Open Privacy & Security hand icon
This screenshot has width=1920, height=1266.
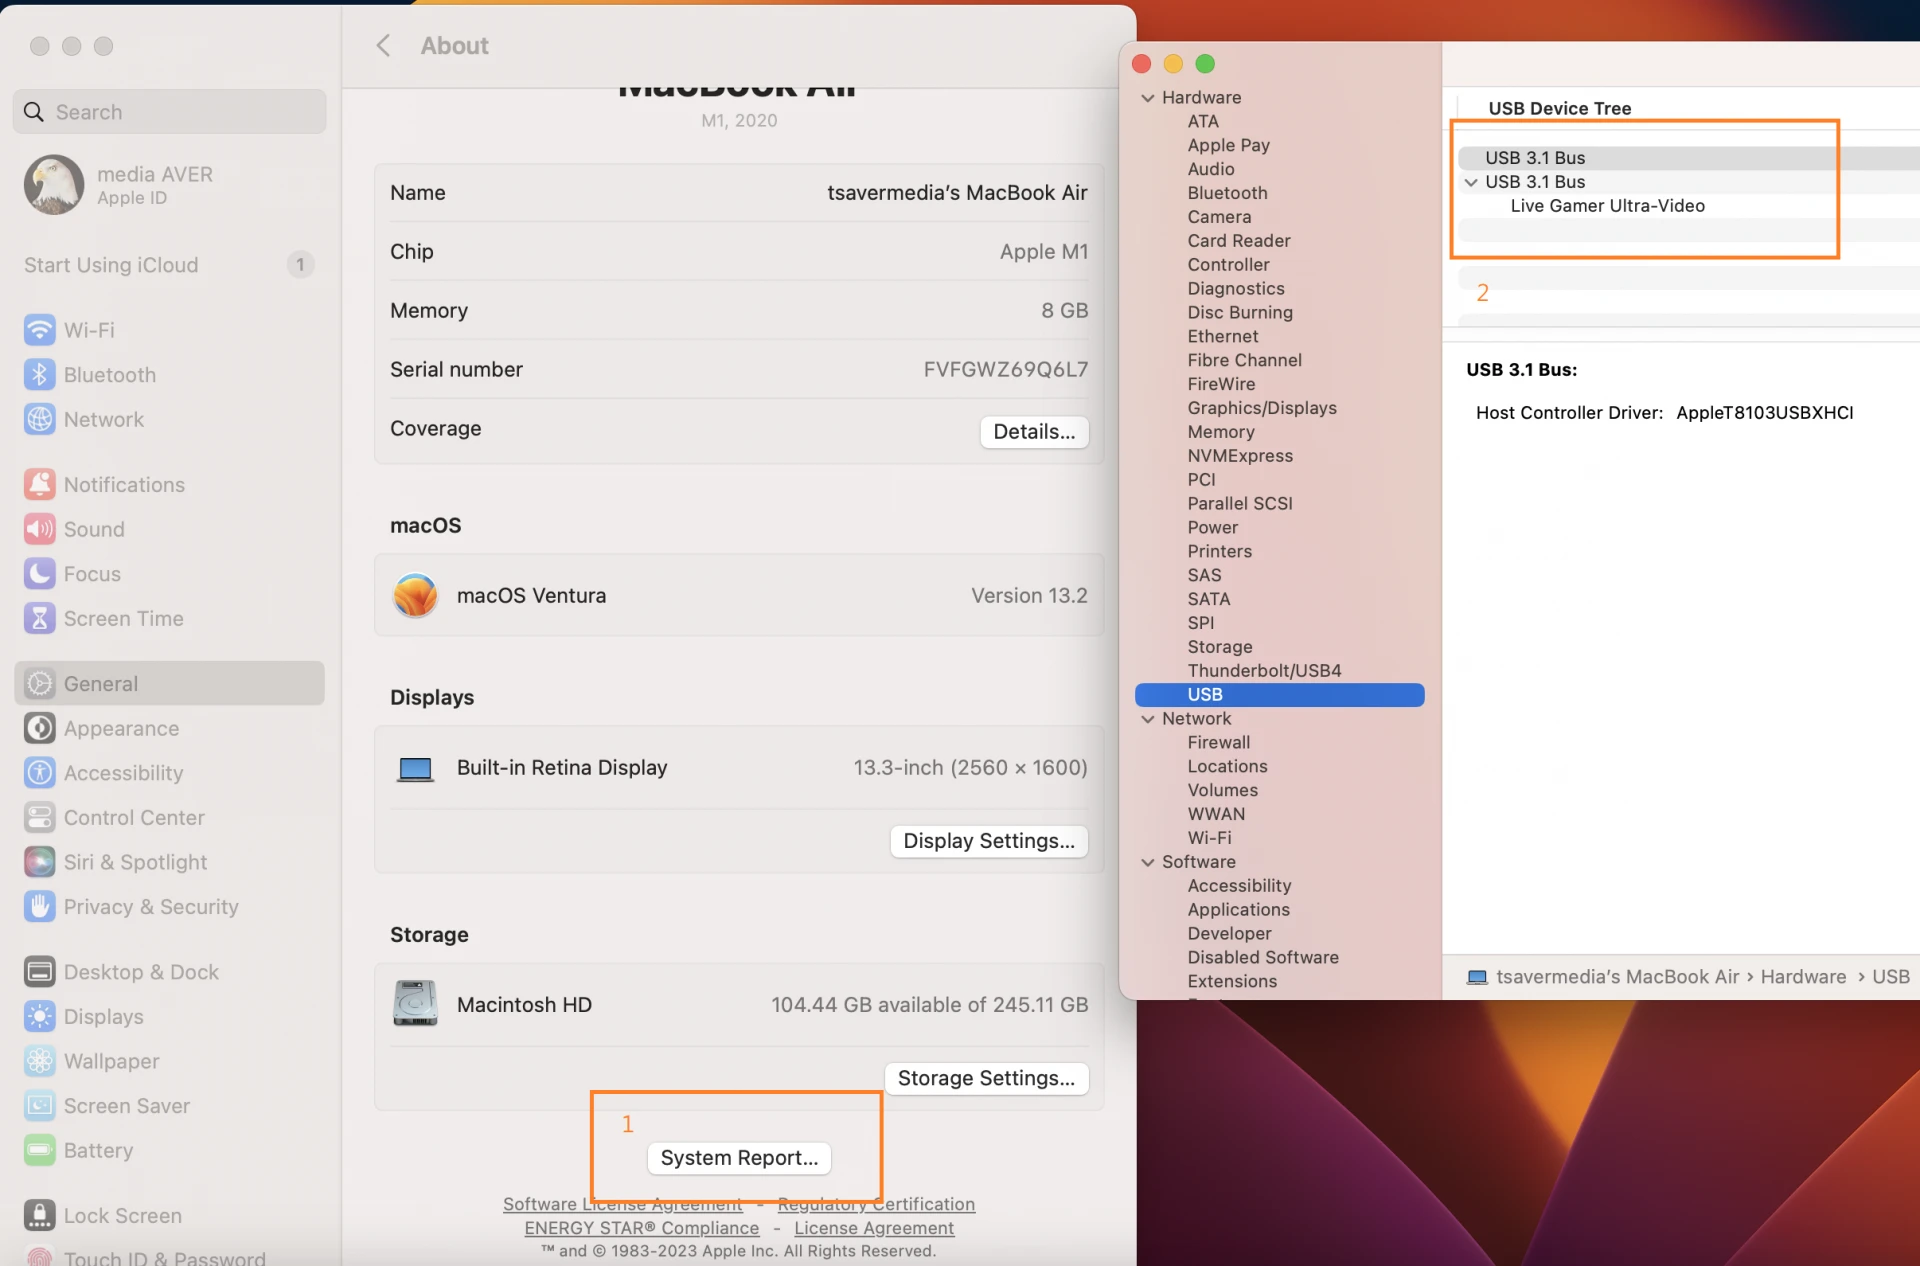(x=39, y=907)
